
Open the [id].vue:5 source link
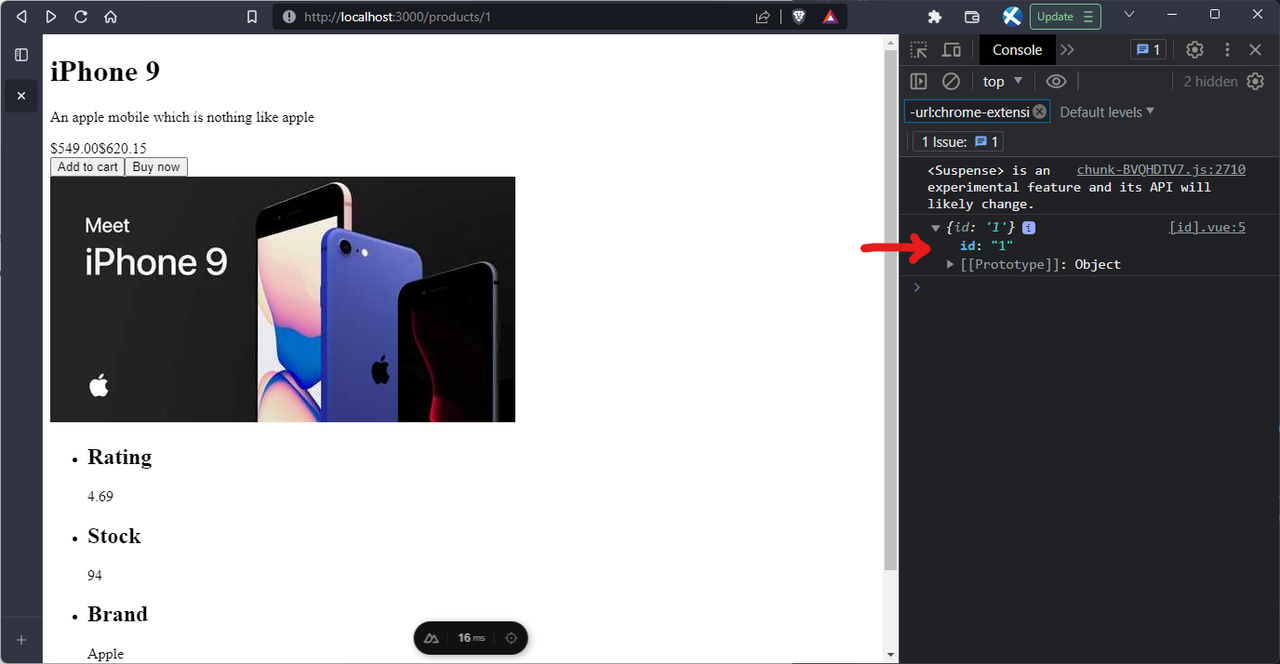click(x=1207, y=227)
